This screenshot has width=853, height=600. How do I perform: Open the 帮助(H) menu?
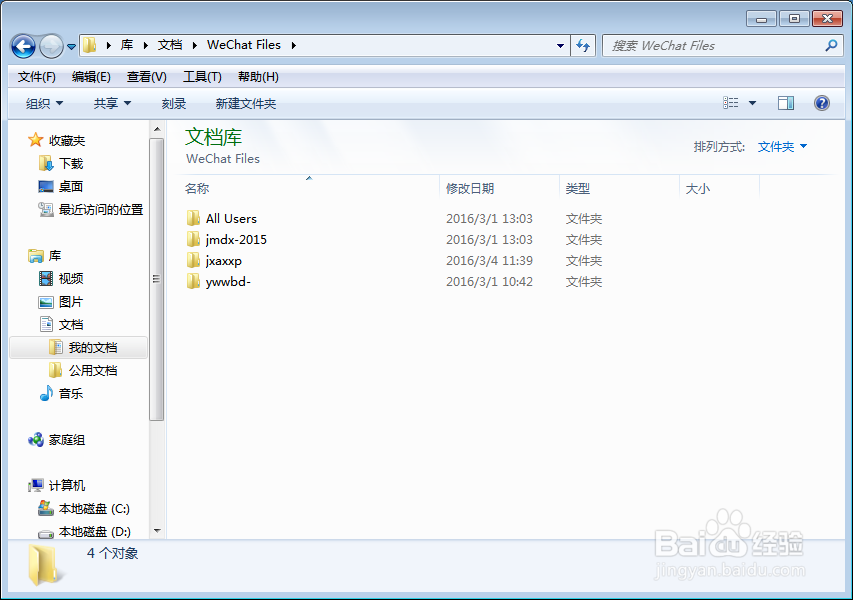[x=258, y=77]
